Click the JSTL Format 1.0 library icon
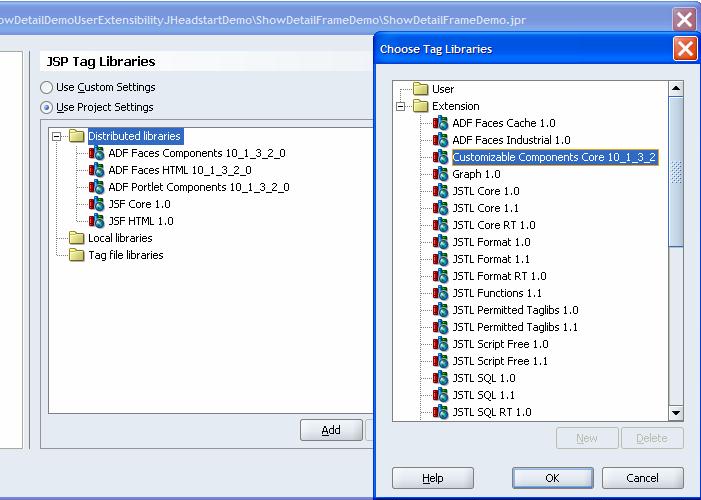 [440, 242]
